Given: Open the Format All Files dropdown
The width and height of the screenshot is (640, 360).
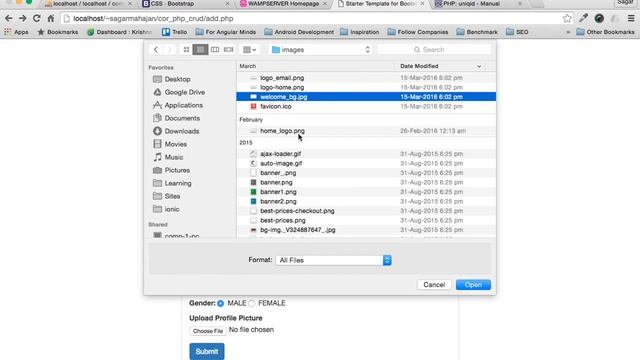Looking at the screenshot, I should click(333, 260).
